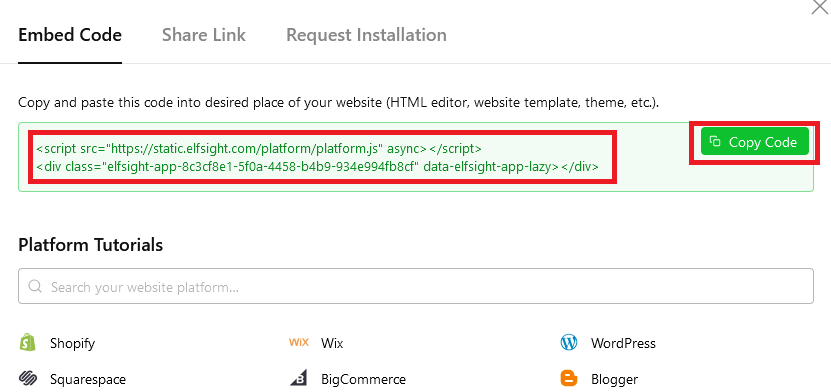Click the BigCommerce logo icon
The width and height of the screenshot is (831, 392).
point(298,379)
